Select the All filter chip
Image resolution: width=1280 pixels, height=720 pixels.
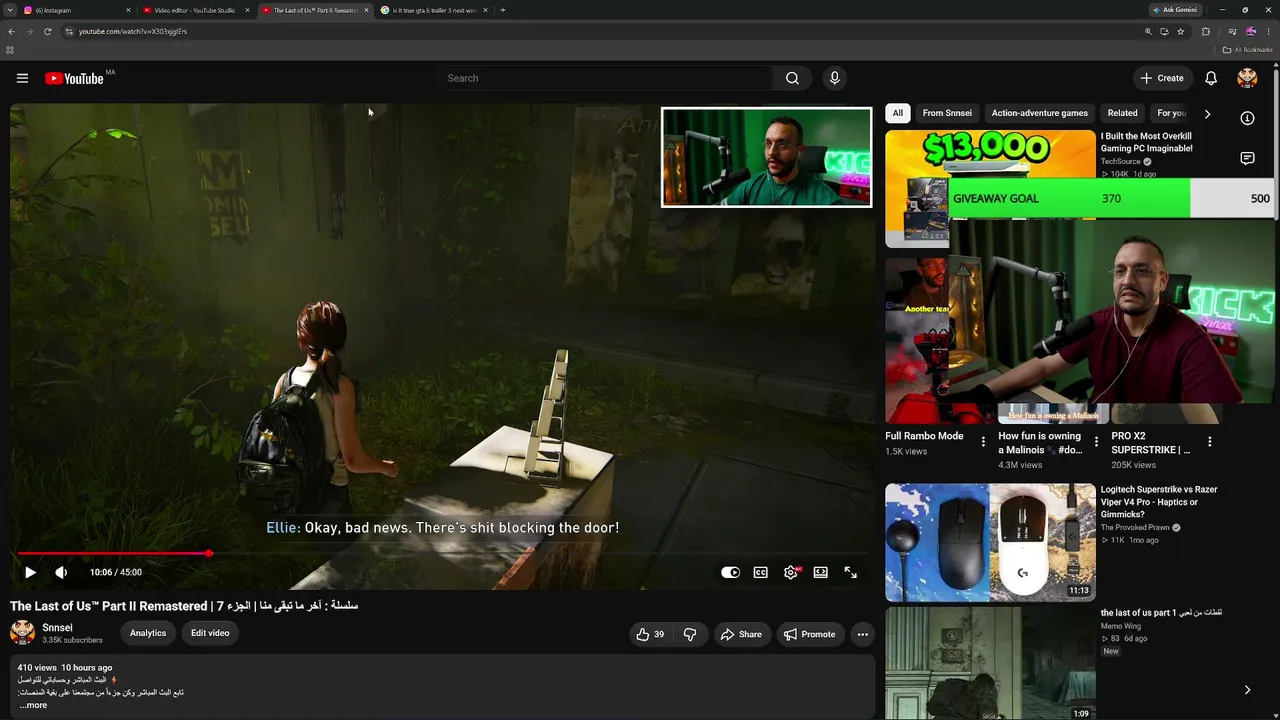(898, 113)
